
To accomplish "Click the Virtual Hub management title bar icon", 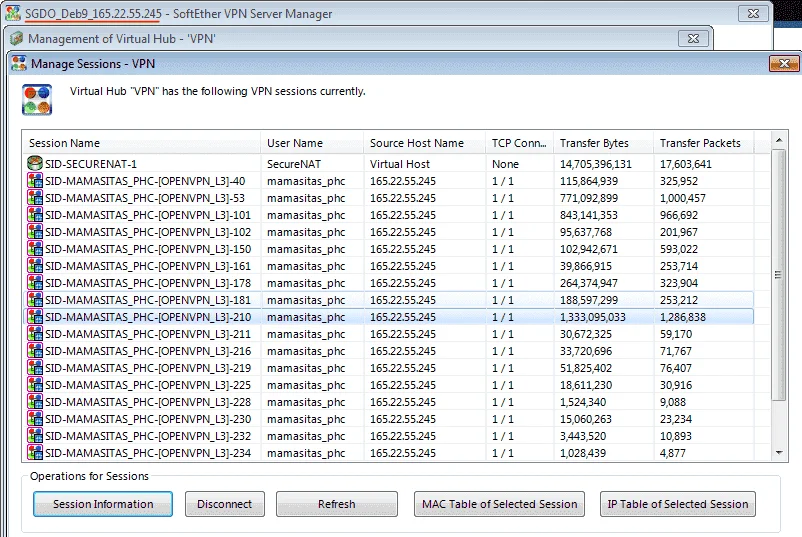I will 16,38.
